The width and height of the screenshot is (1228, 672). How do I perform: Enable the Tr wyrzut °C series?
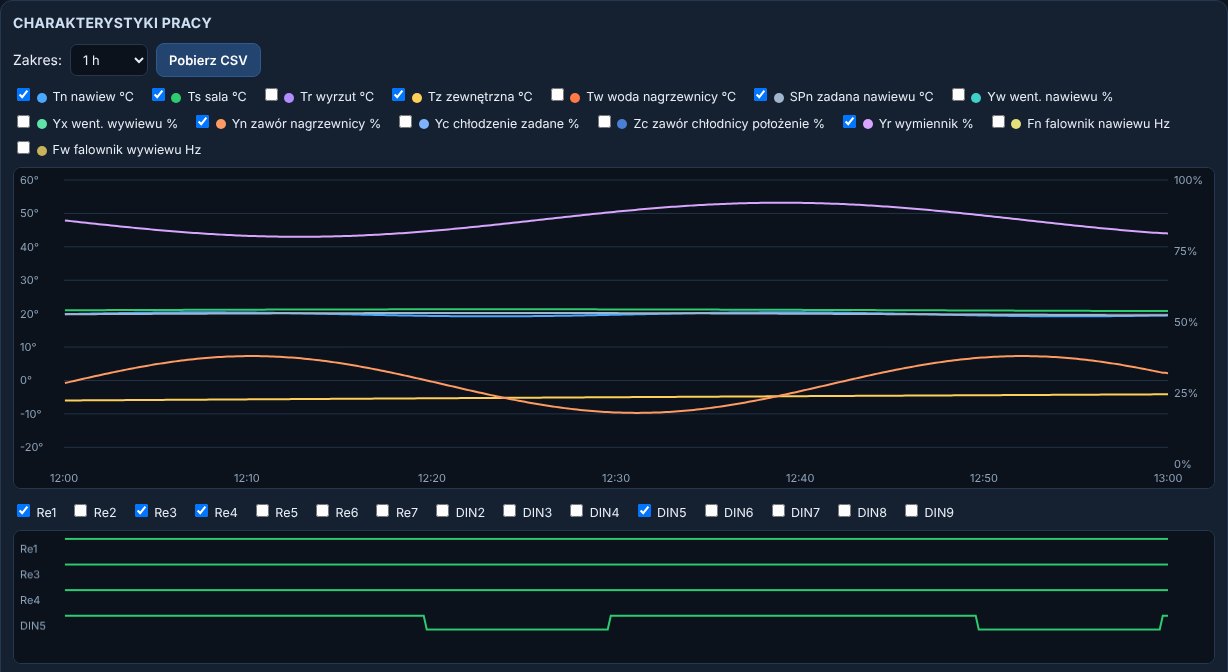click(x=271, y=95)
